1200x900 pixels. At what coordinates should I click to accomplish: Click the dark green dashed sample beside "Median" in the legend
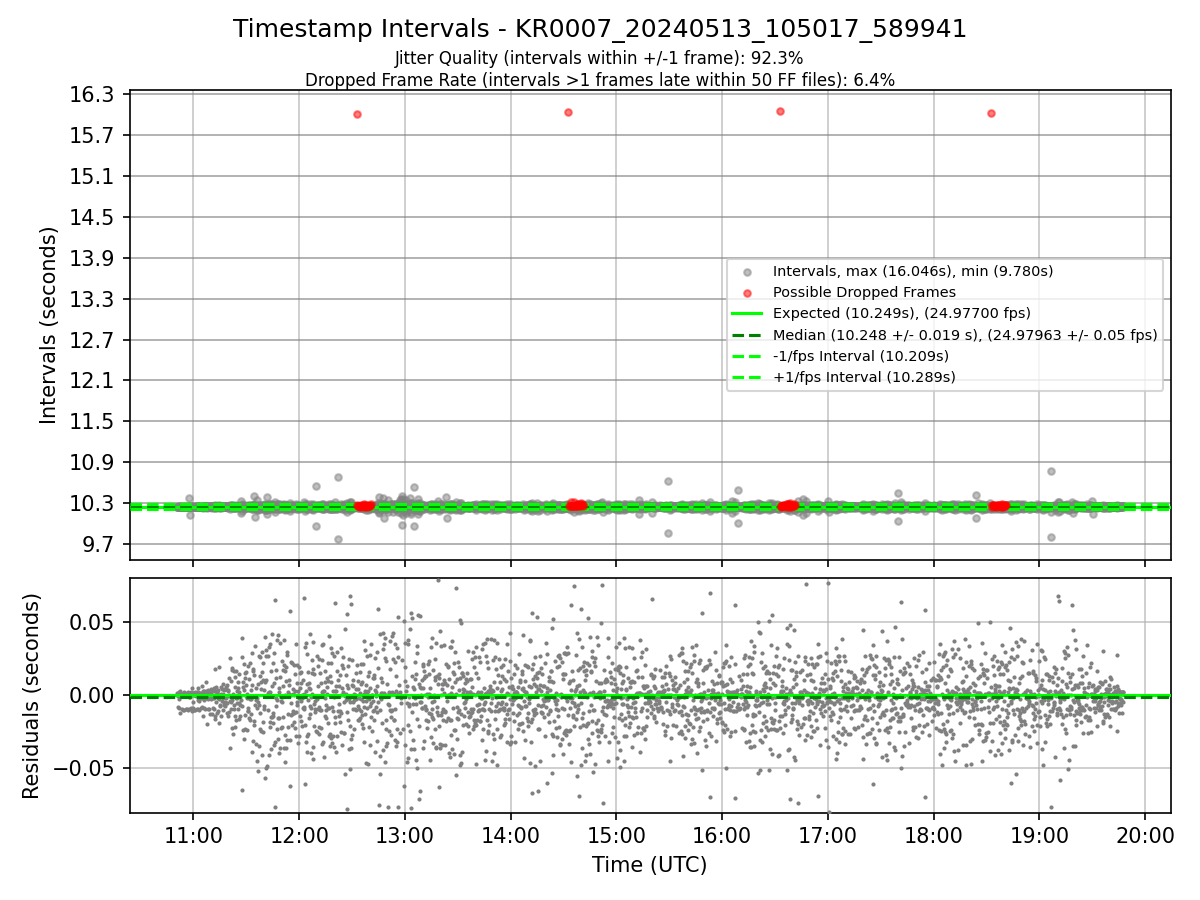click(x=749, y=335)
